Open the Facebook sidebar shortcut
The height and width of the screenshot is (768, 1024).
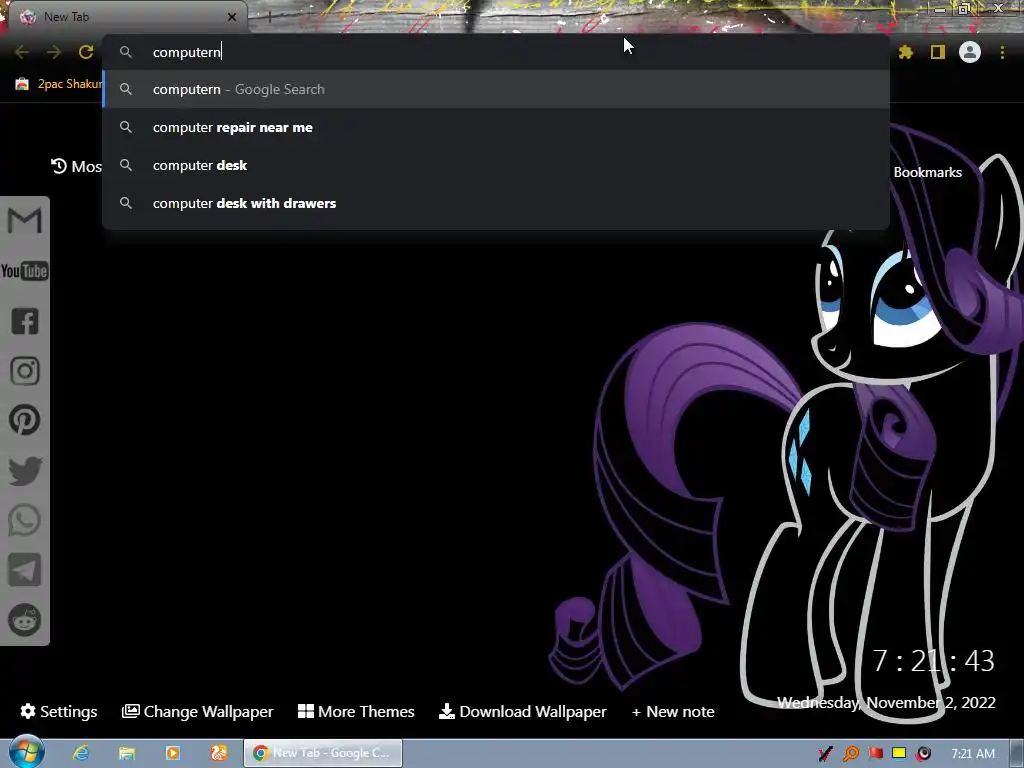pos(25,321)
